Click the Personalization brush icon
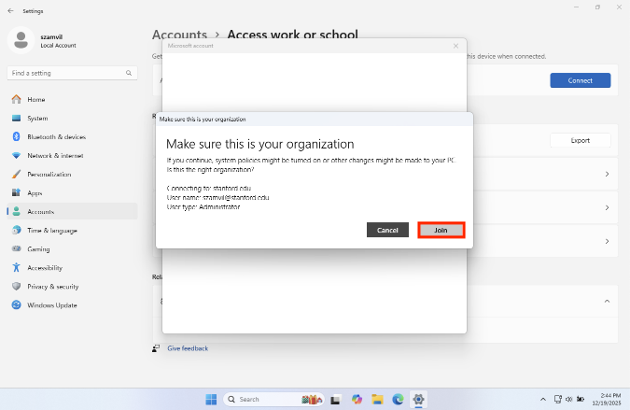630x410 pixels. pos(16,174)
